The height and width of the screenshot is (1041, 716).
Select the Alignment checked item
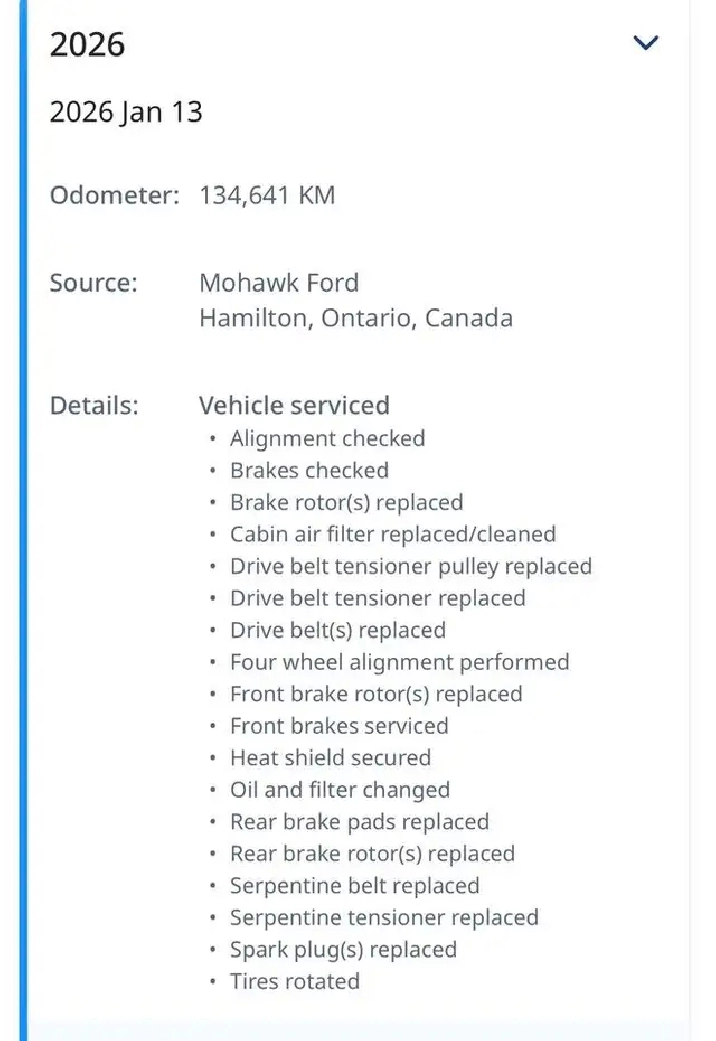327,438
